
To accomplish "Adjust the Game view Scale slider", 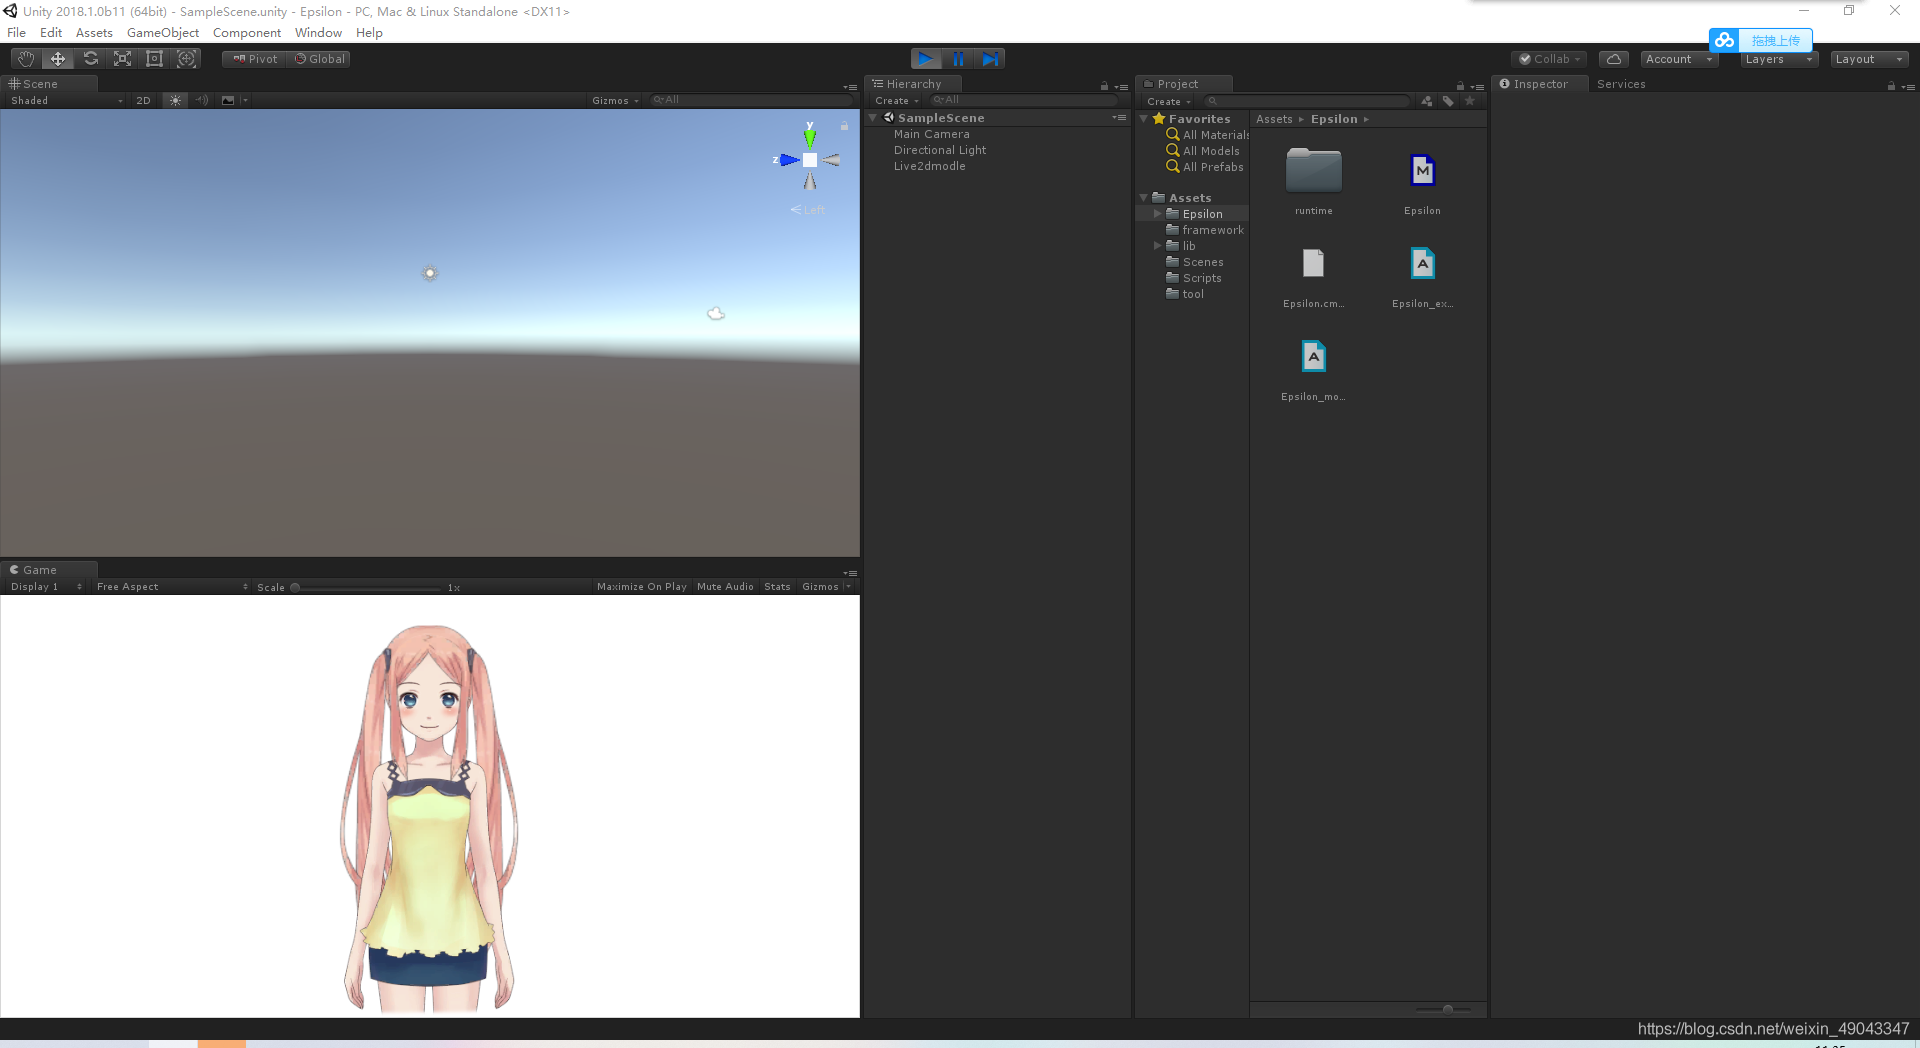I will point(366,588).
